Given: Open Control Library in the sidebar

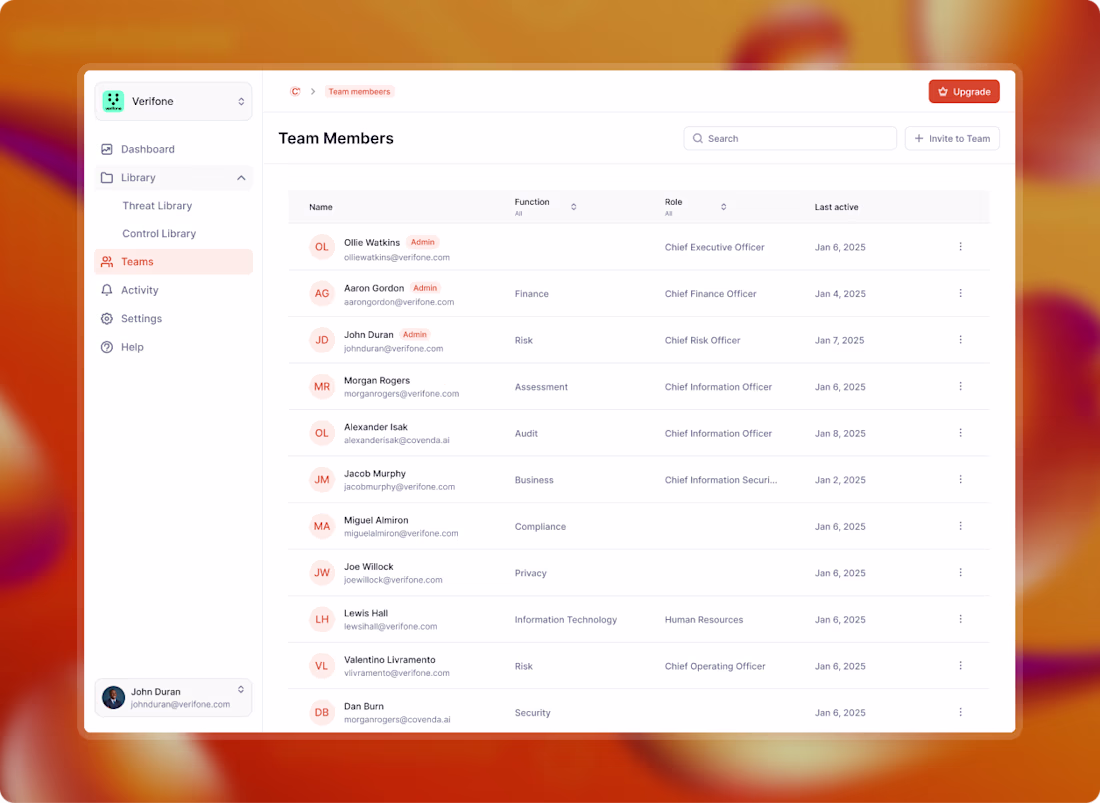Looking at the screenshot, I should (x=159, y=234).
